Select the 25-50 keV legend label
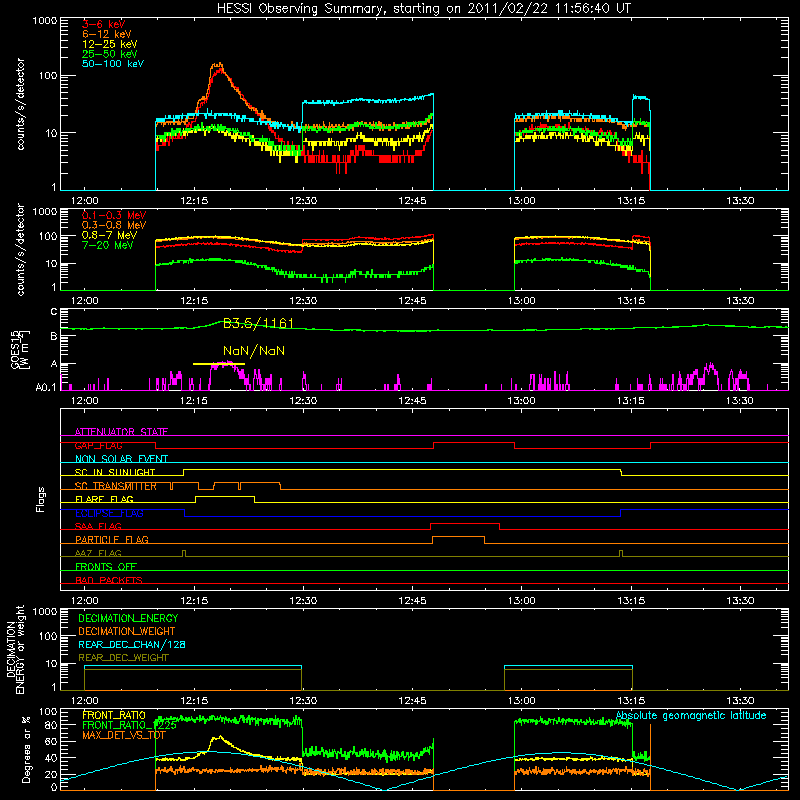 [110, 54]
